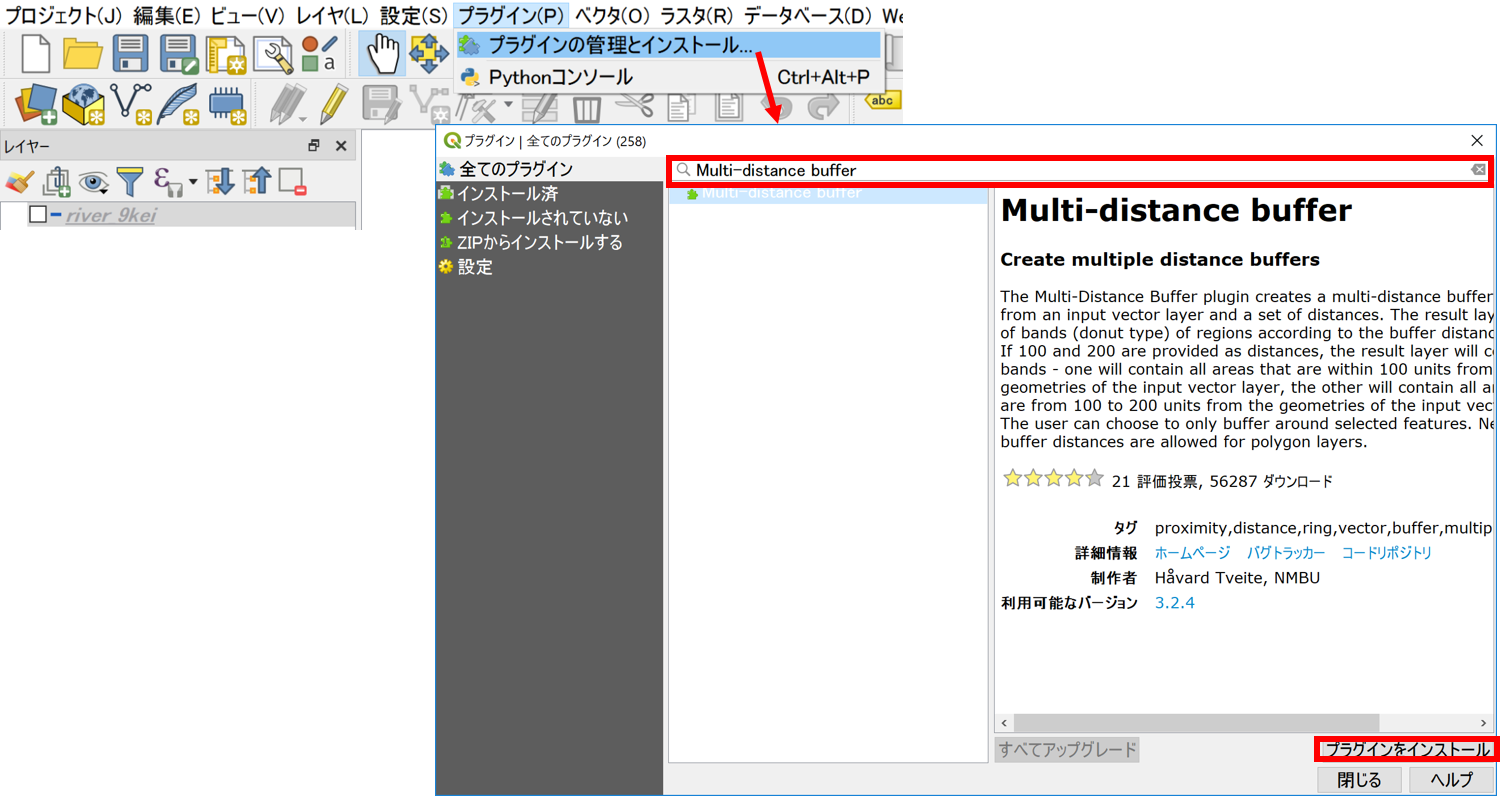Click New Temporary Scratch Layer chip icon

click(x=227, y=104)
